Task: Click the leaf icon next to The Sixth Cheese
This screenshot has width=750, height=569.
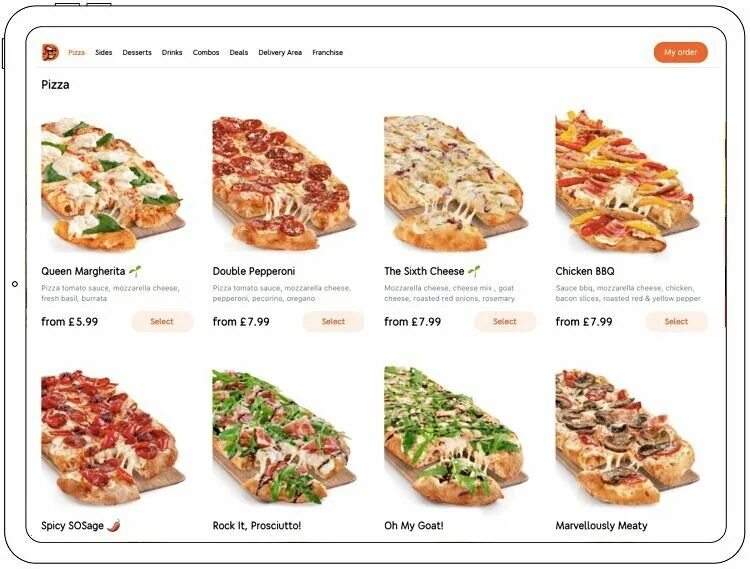Action: [x=474, y=271]
